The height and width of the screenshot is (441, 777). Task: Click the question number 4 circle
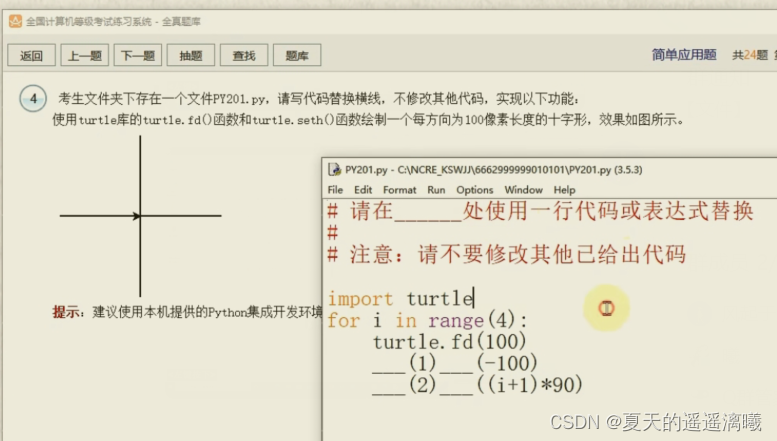[33, 98]
